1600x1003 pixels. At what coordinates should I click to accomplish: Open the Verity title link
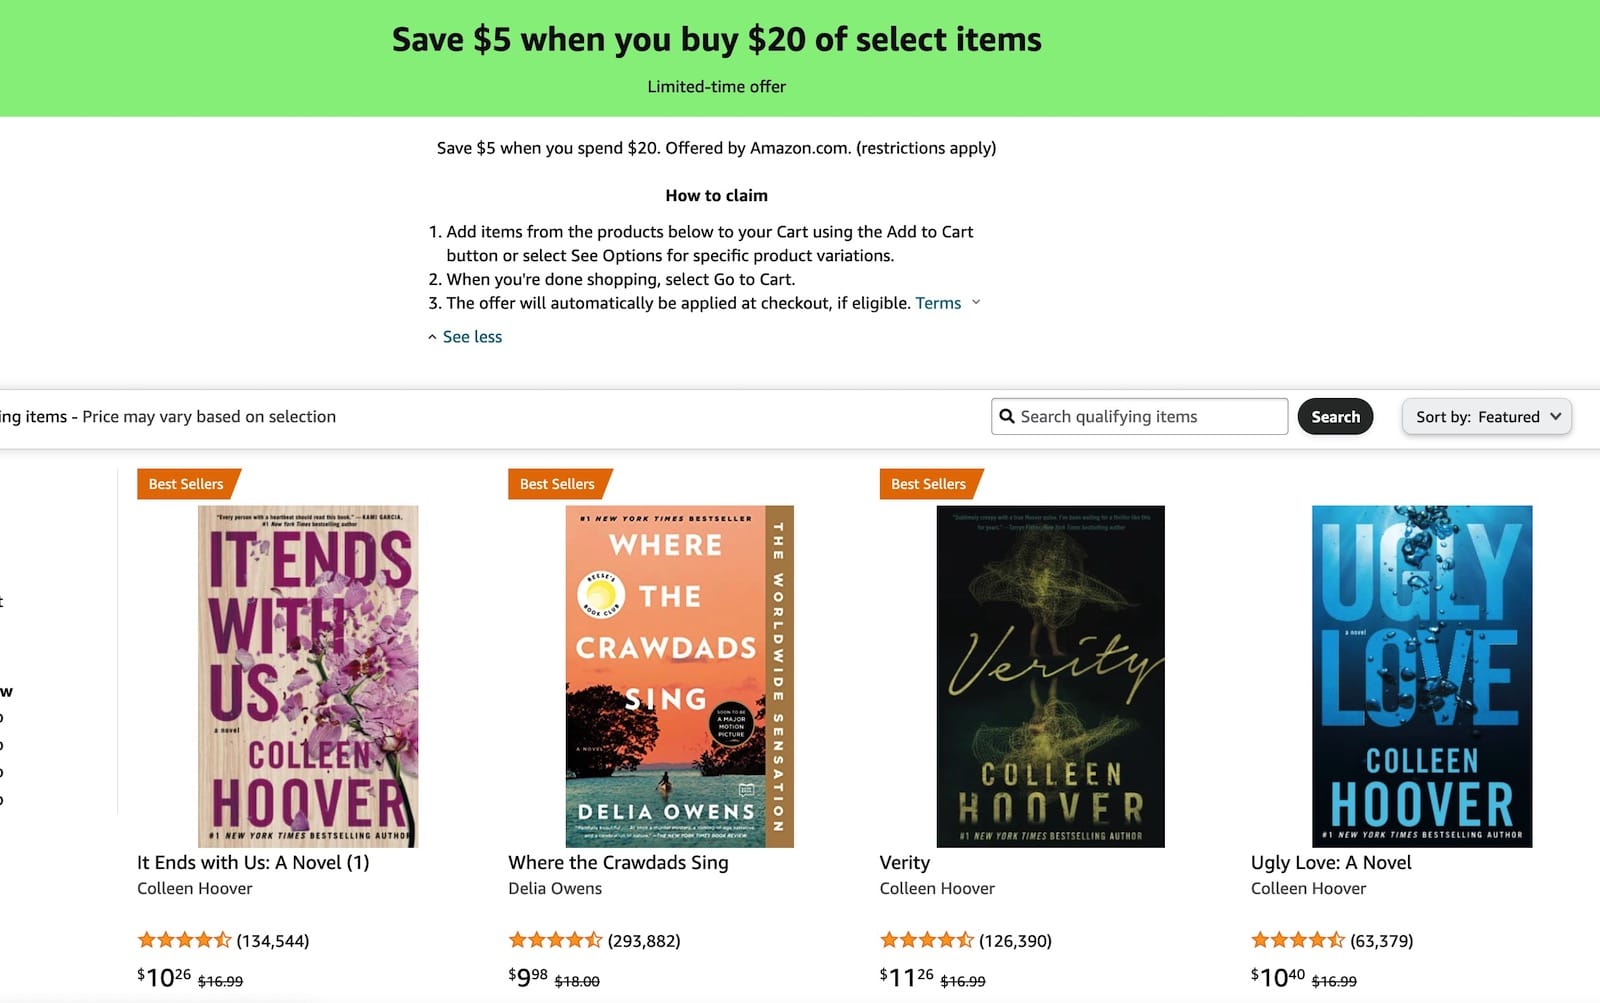tap(905, 862)
